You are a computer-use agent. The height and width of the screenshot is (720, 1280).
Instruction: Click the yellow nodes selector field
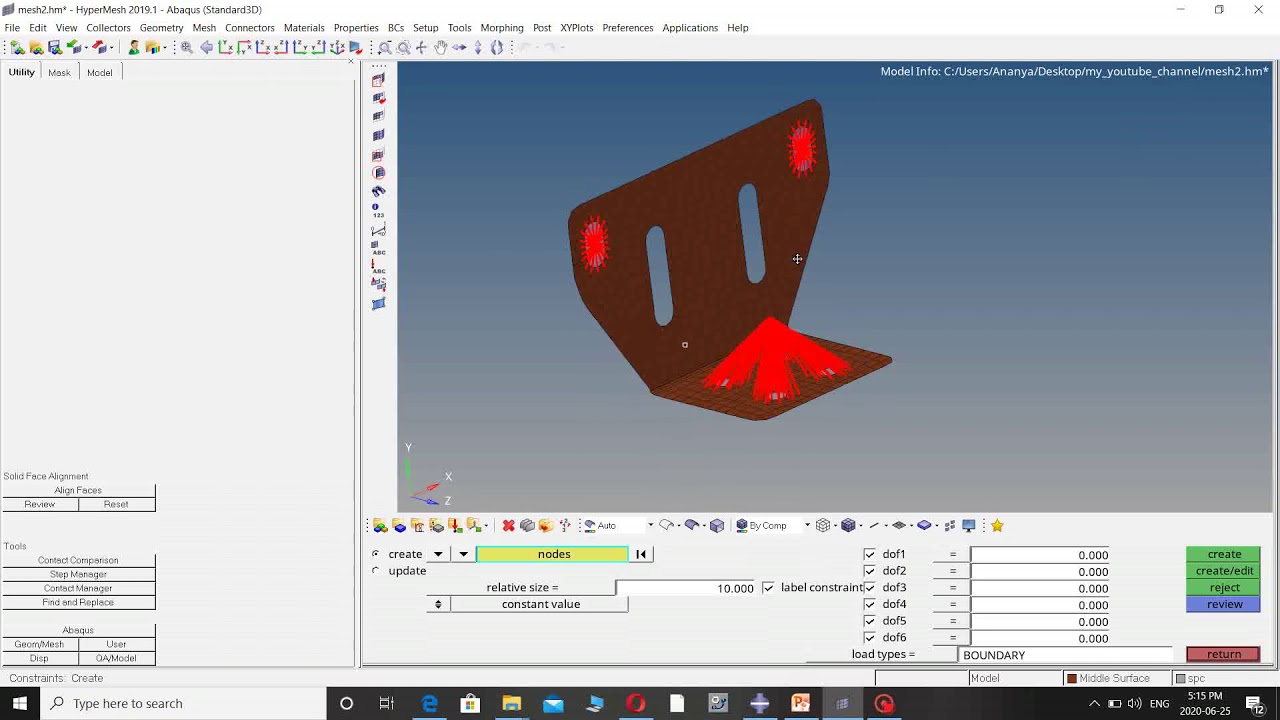[x=553, y=554]
